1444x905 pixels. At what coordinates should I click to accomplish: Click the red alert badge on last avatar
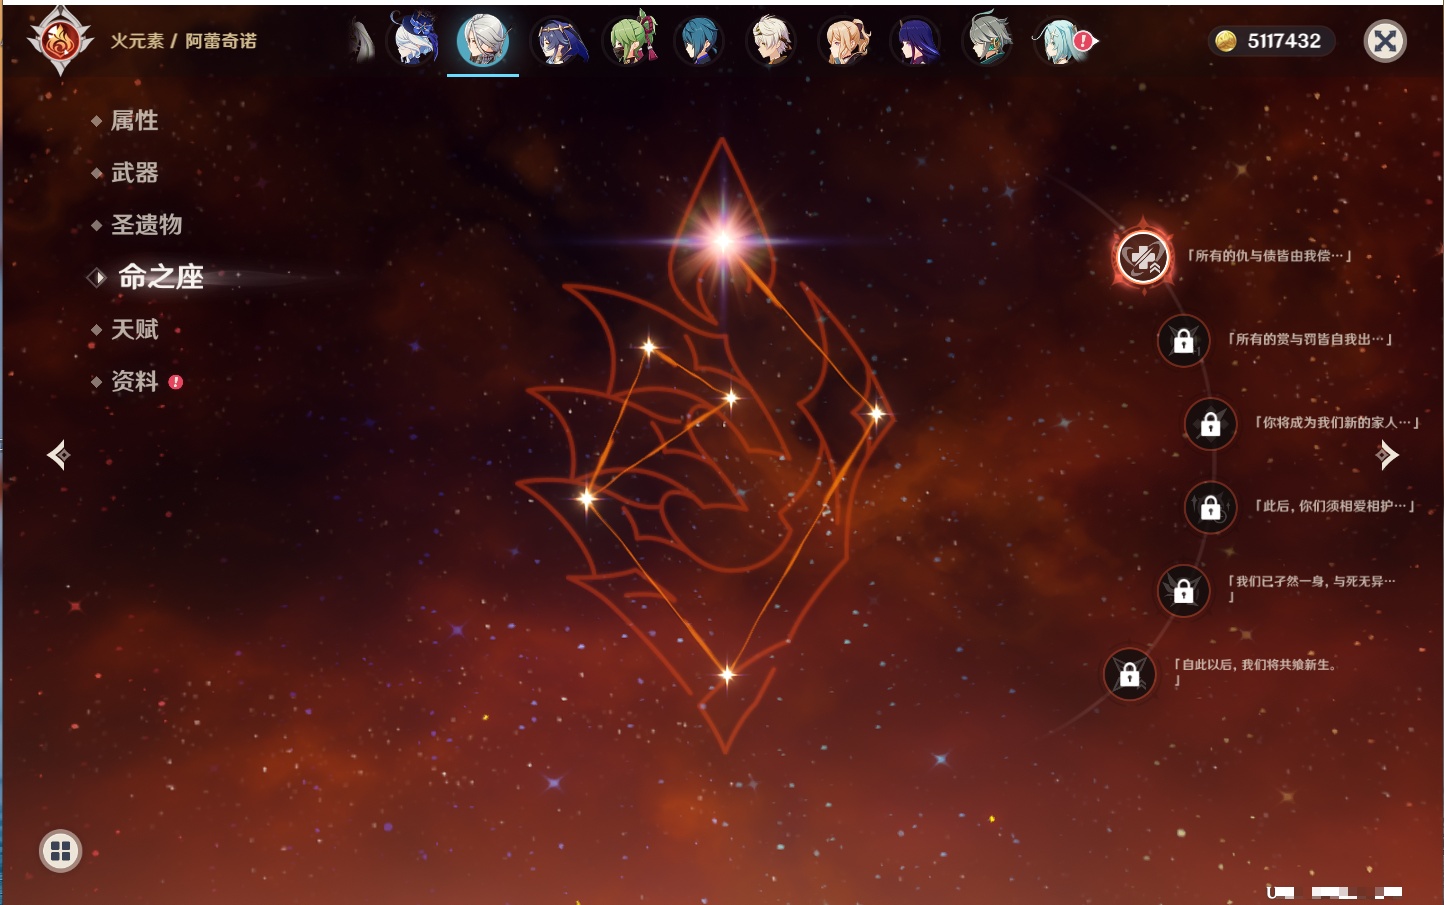pyautogui.click(x=1084, y=41)
